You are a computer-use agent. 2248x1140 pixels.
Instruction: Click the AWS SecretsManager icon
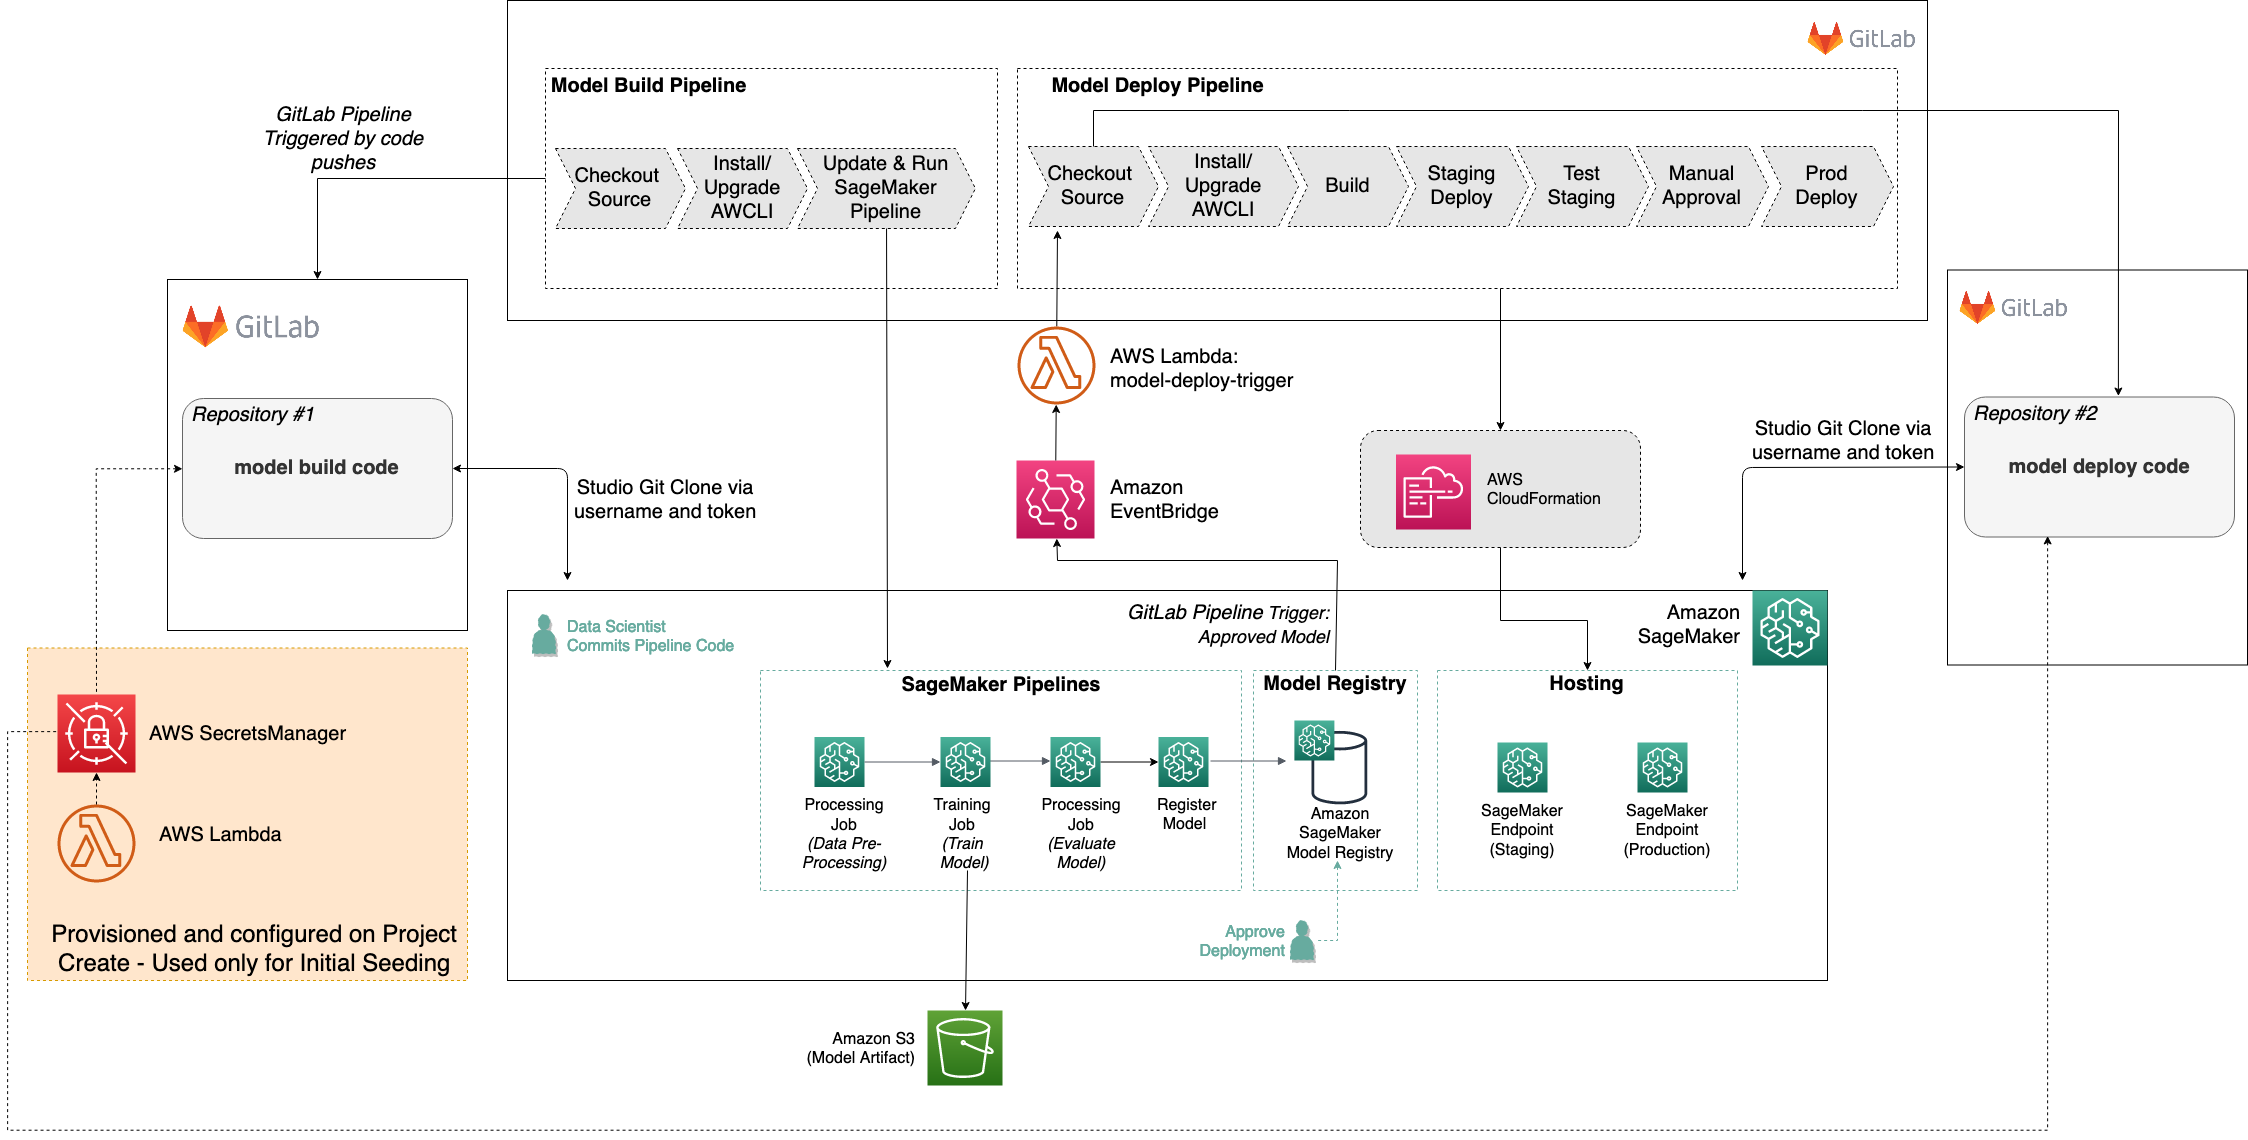pos(96,733)
